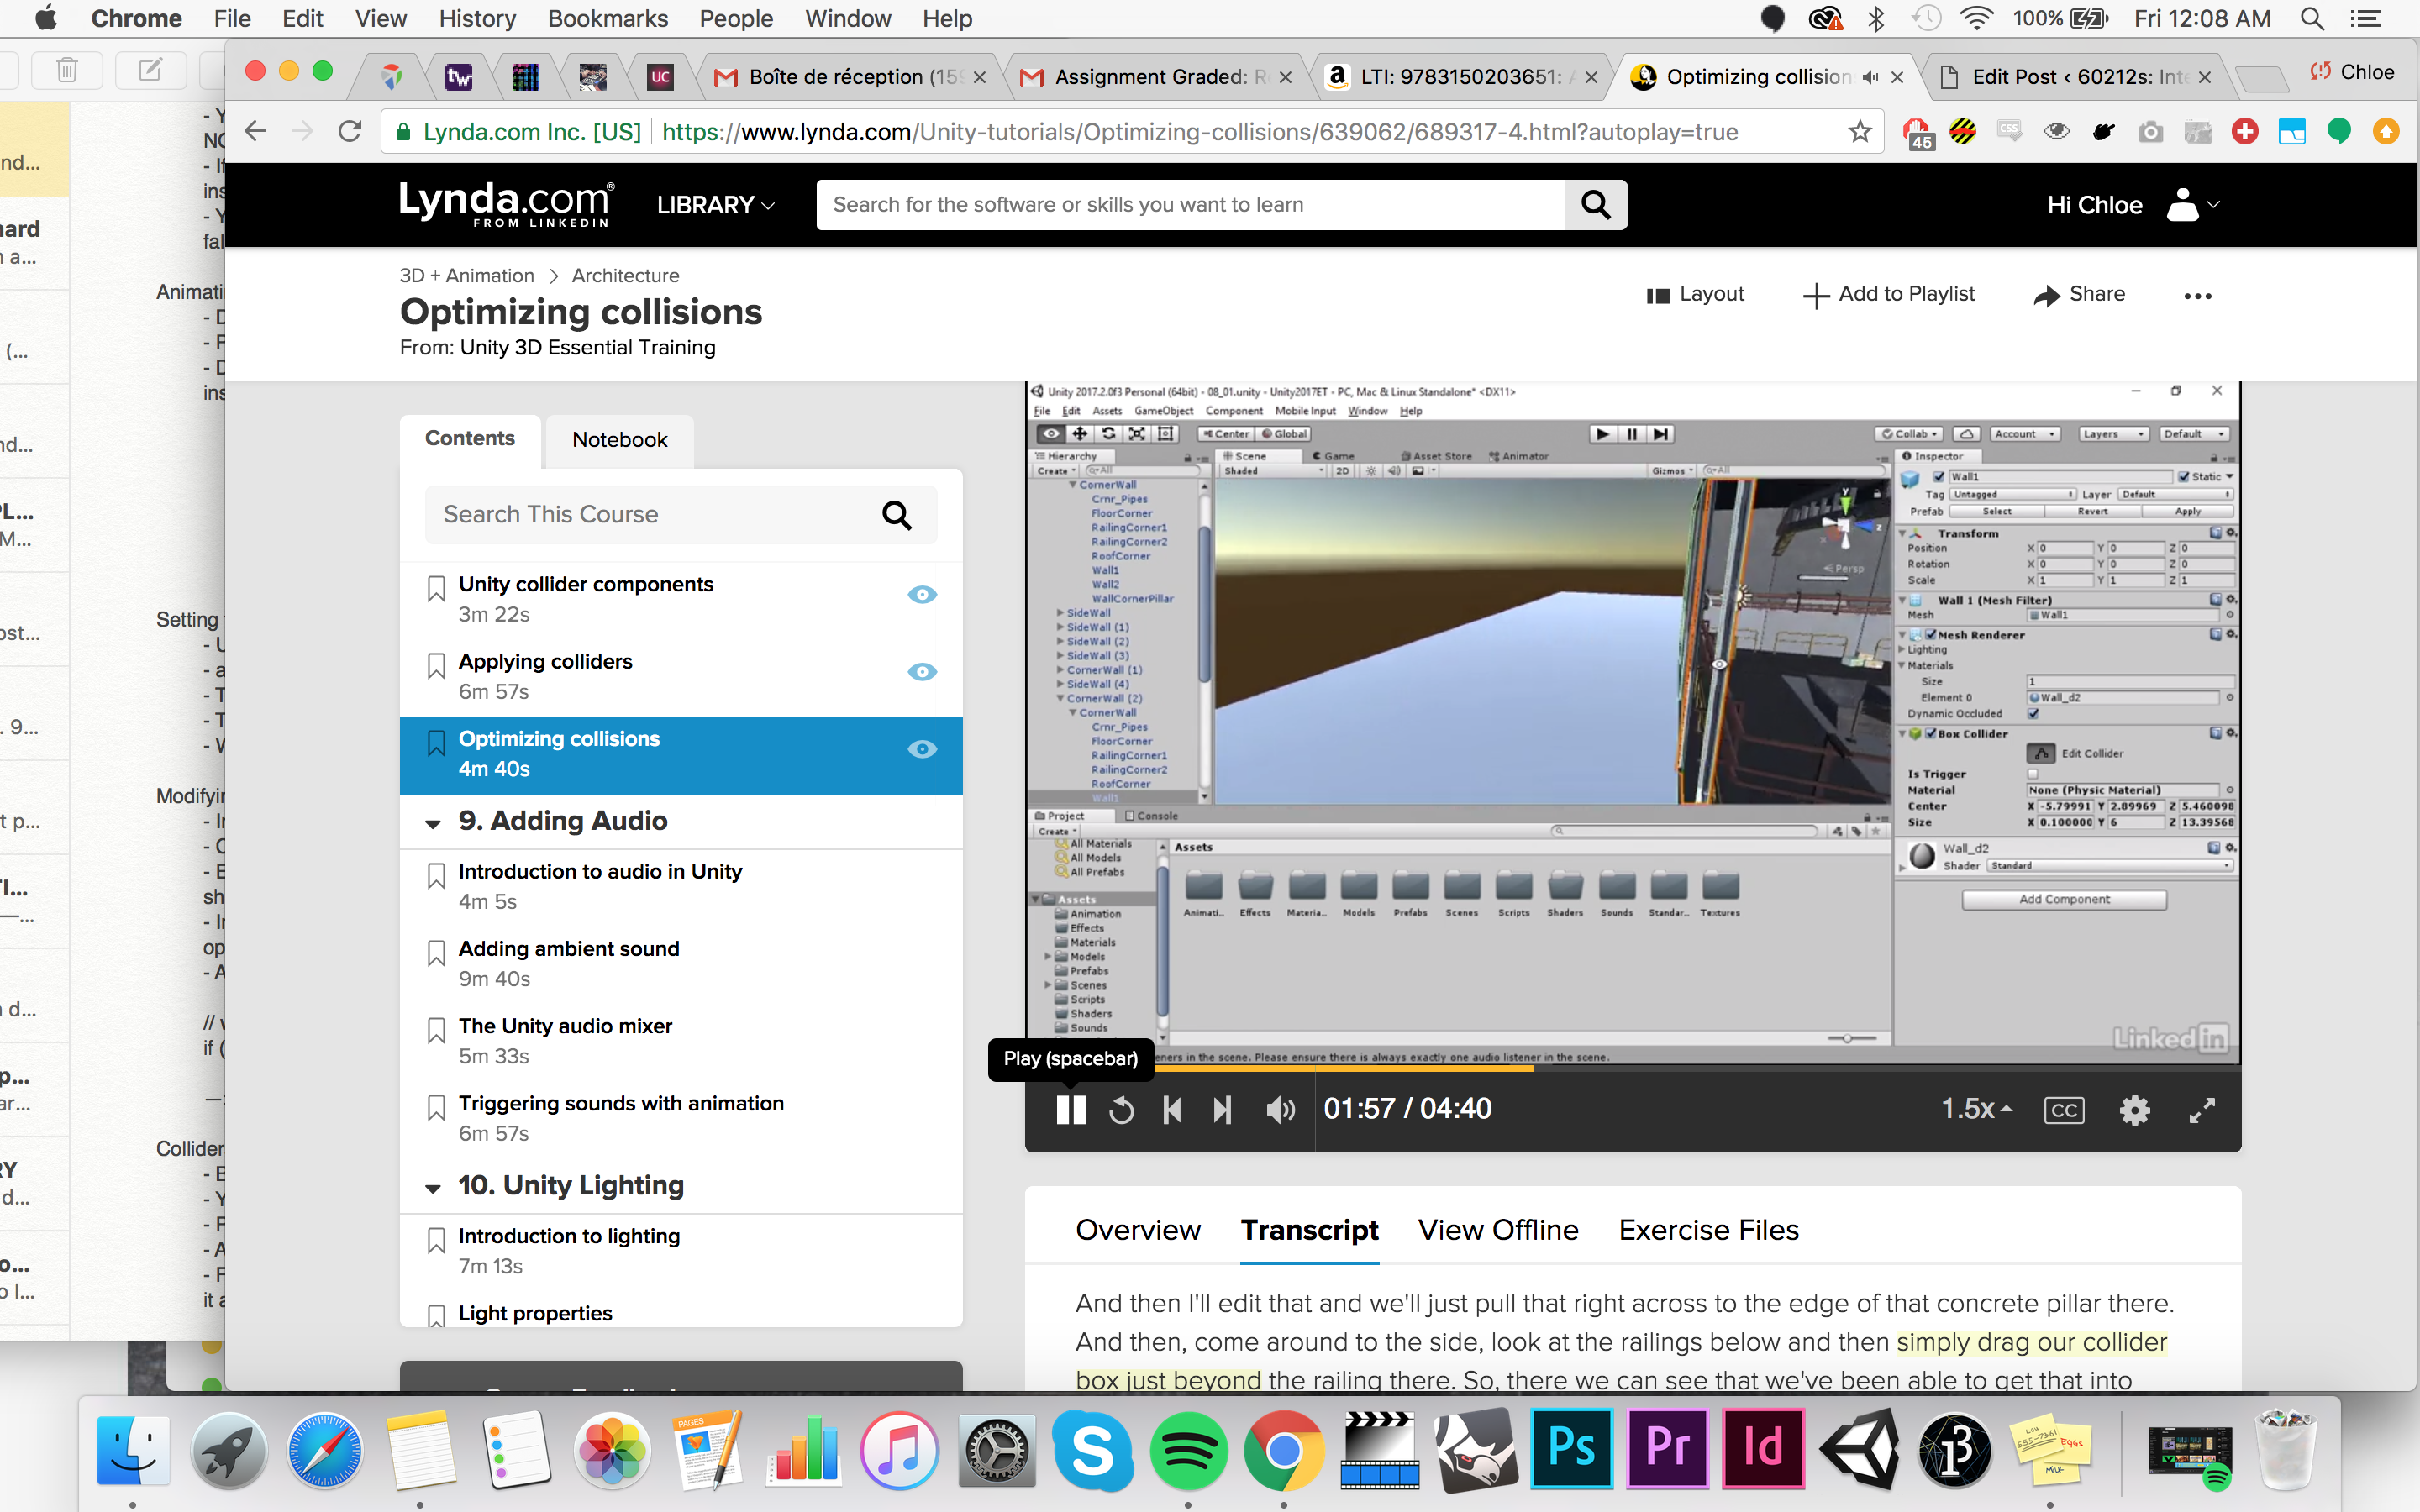Viewport: 2420px width, 1512px height.
Task: Type in the main Lynda search field
Action: click(1190, 205)
